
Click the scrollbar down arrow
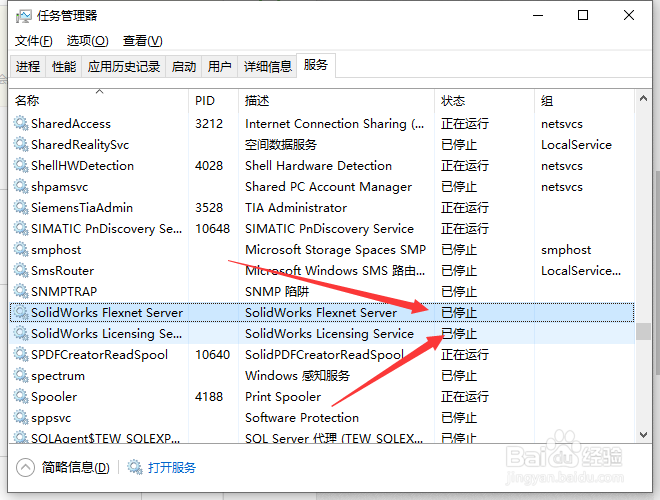pos(643,435)
